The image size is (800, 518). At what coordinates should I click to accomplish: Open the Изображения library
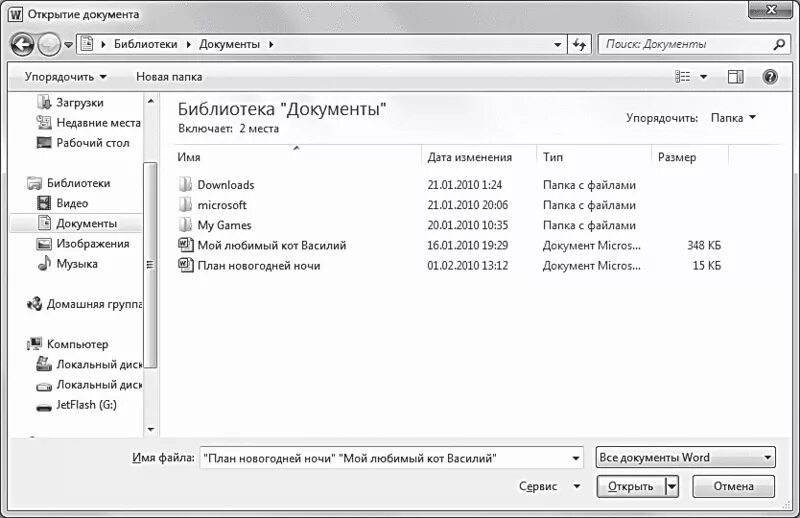83,244
